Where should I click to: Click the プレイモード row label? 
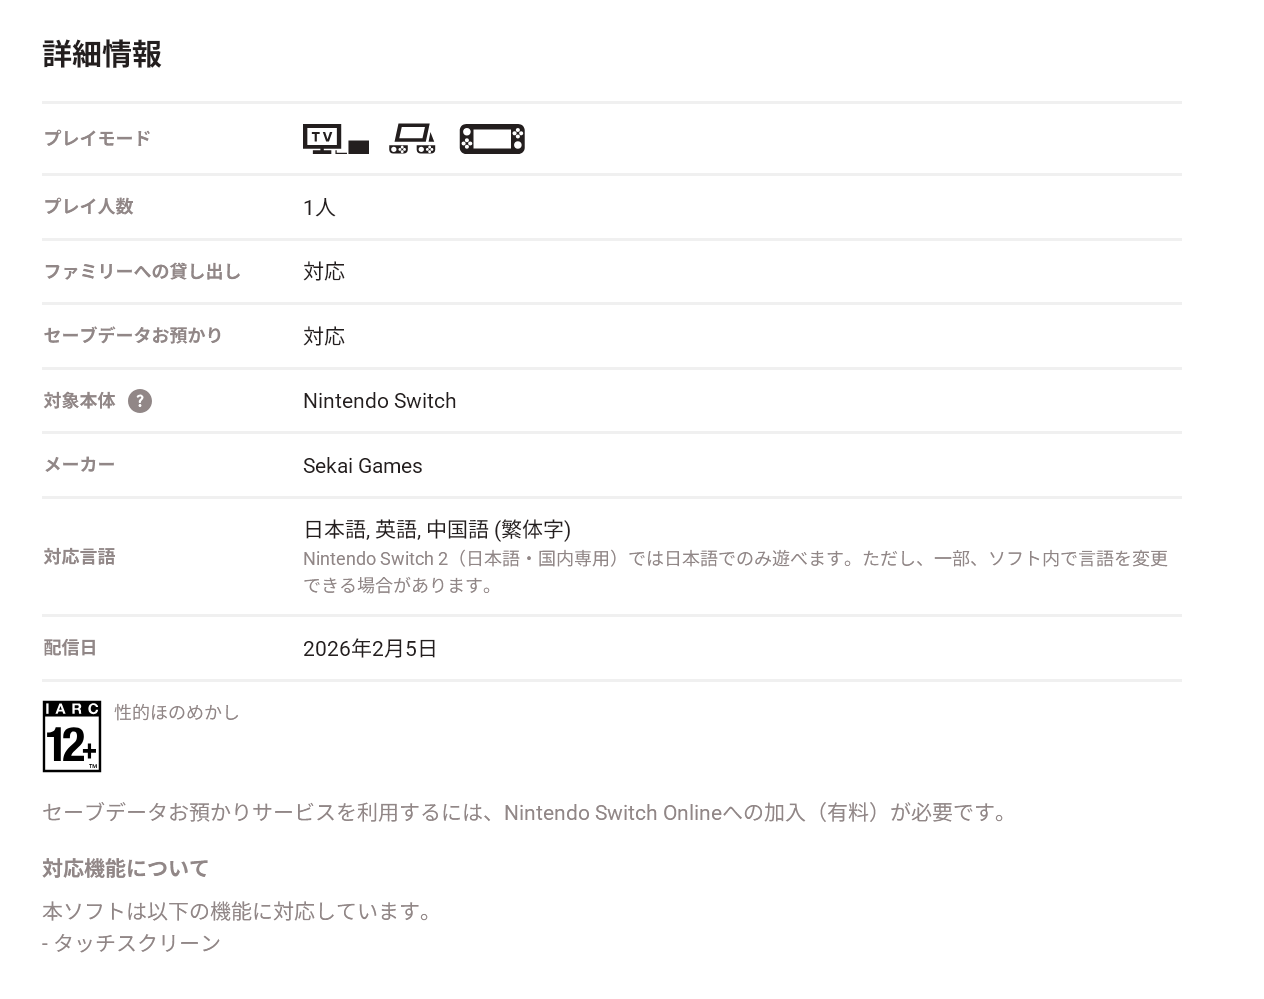point(97,138)
